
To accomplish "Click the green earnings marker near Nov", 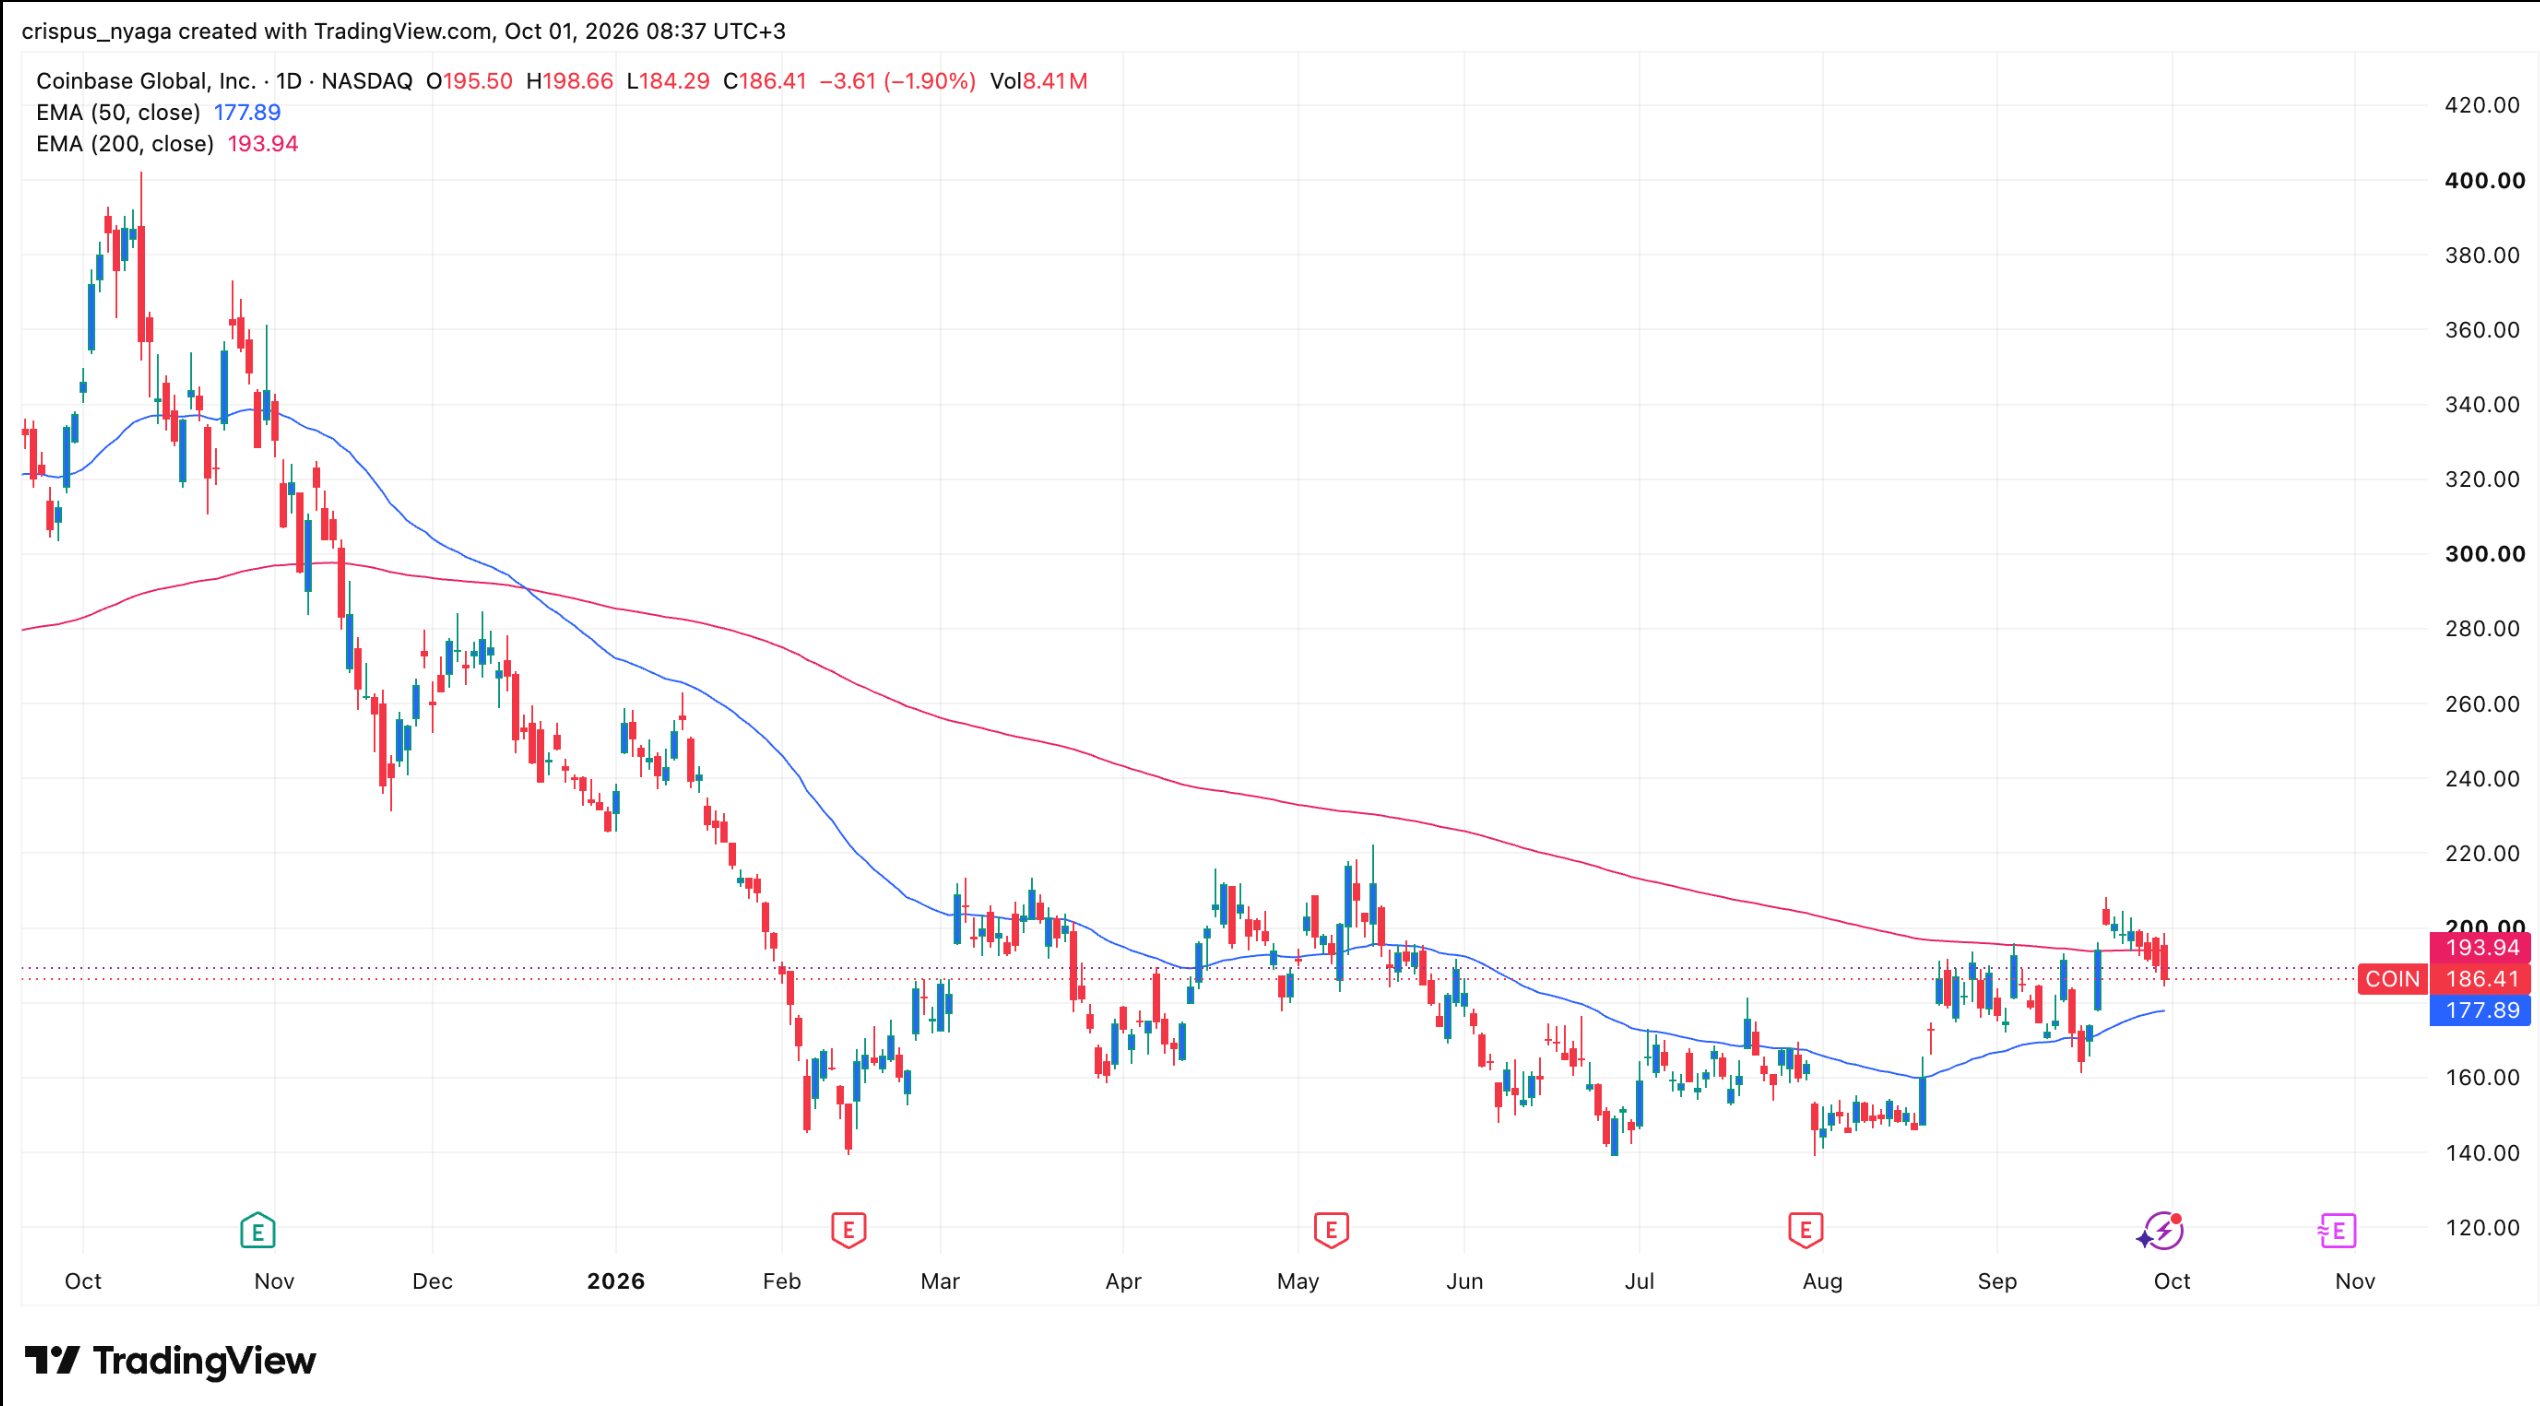I will point(258,1230).
